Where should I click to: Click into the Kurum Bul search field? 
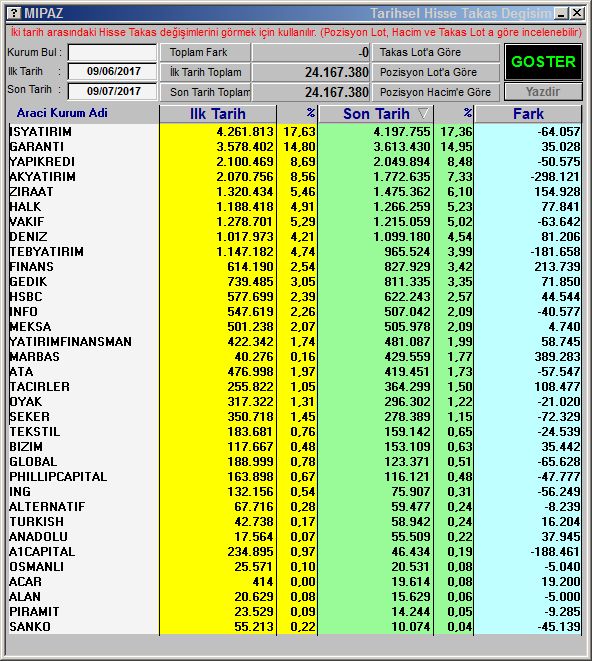112,52
